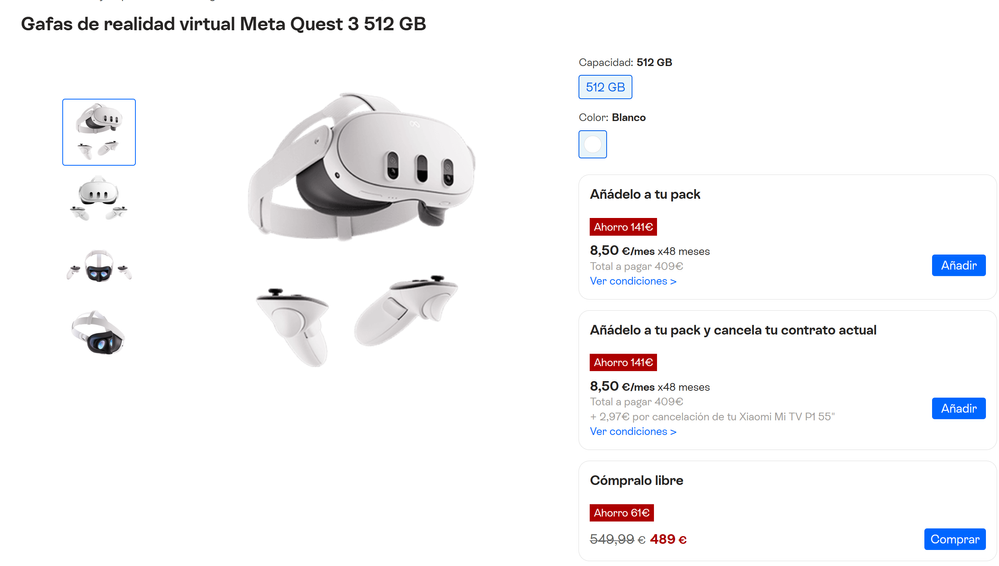The width and height of the screenshot is (999, 566).
Task: Select the first headset-with-controllers thumbnail
Action: pos(99,132)
